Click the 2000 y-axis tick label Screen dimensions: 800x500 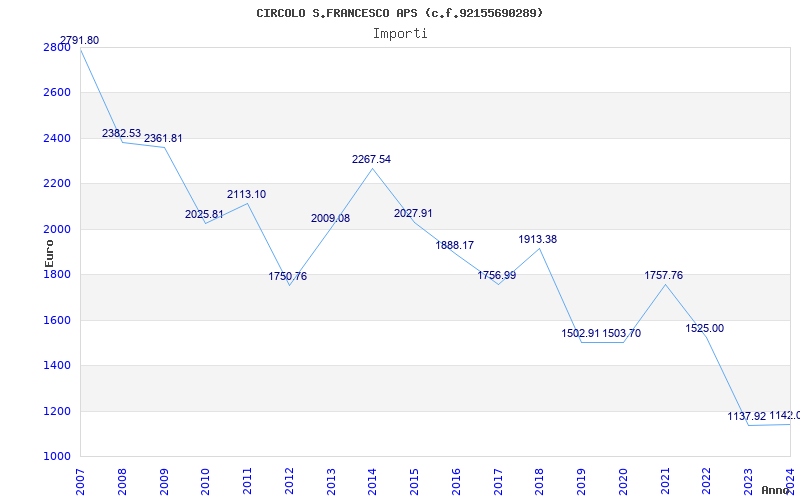(56, 230)
